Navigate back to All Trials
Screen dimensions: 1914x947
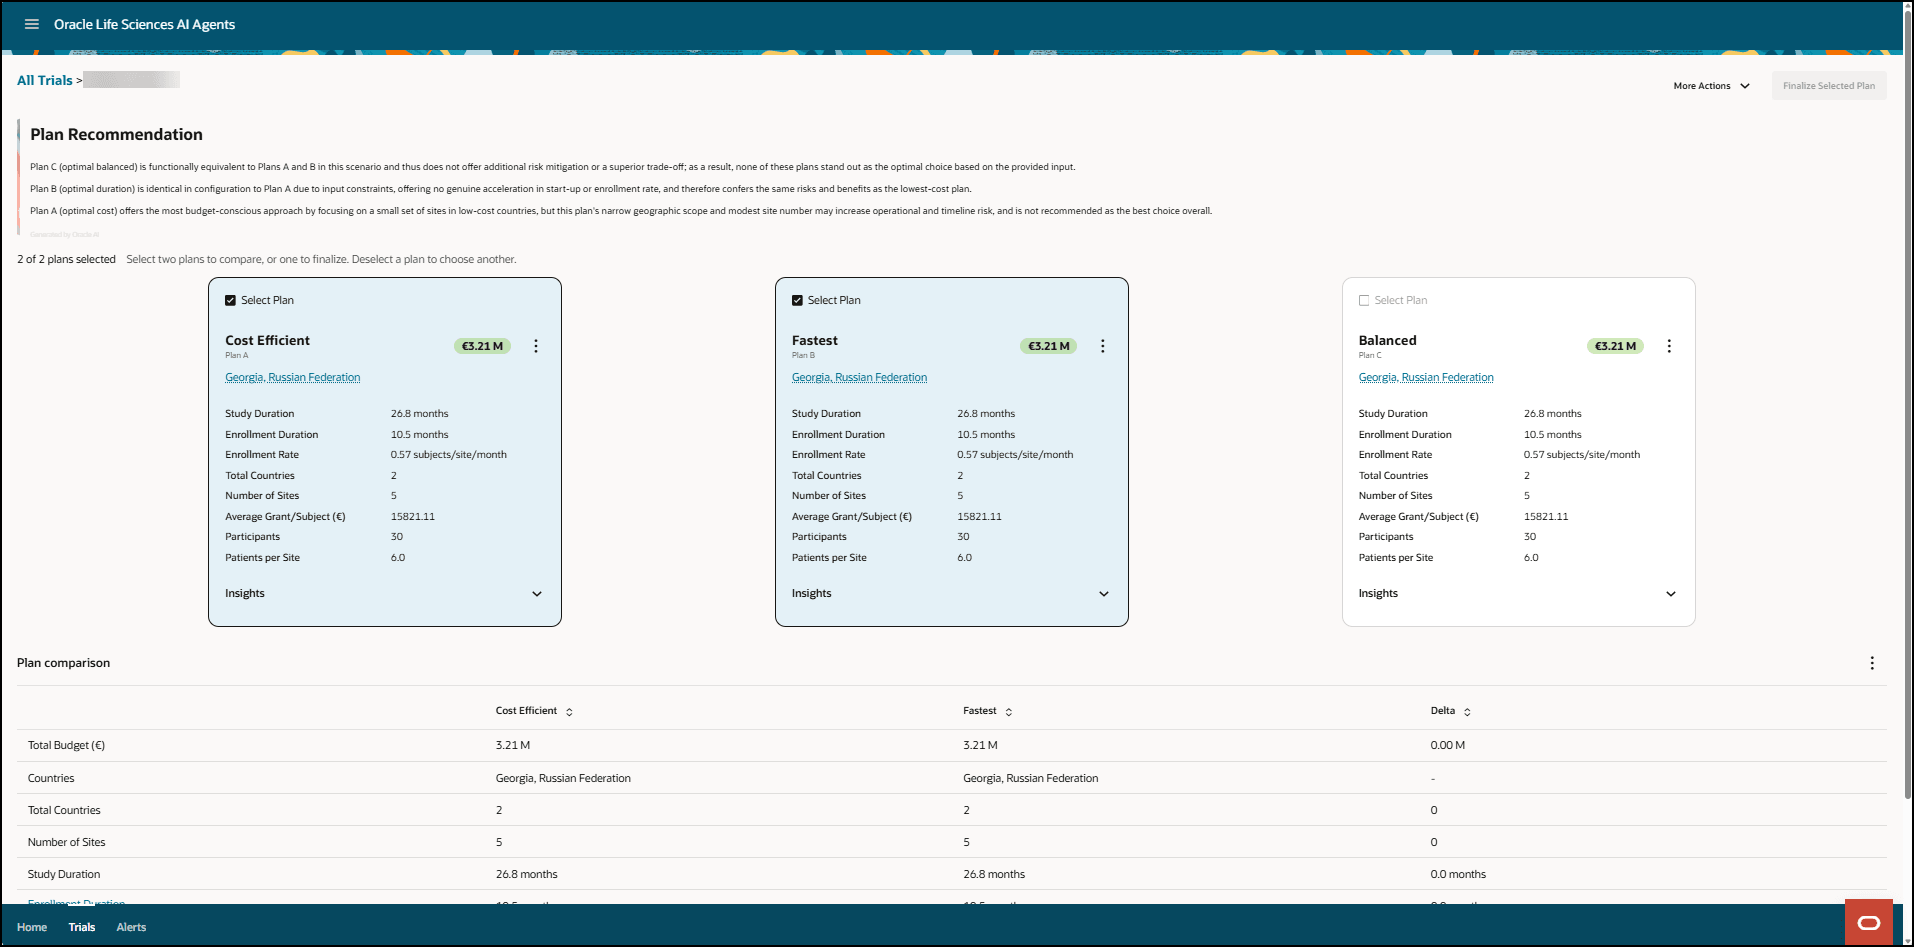point(45,80)
